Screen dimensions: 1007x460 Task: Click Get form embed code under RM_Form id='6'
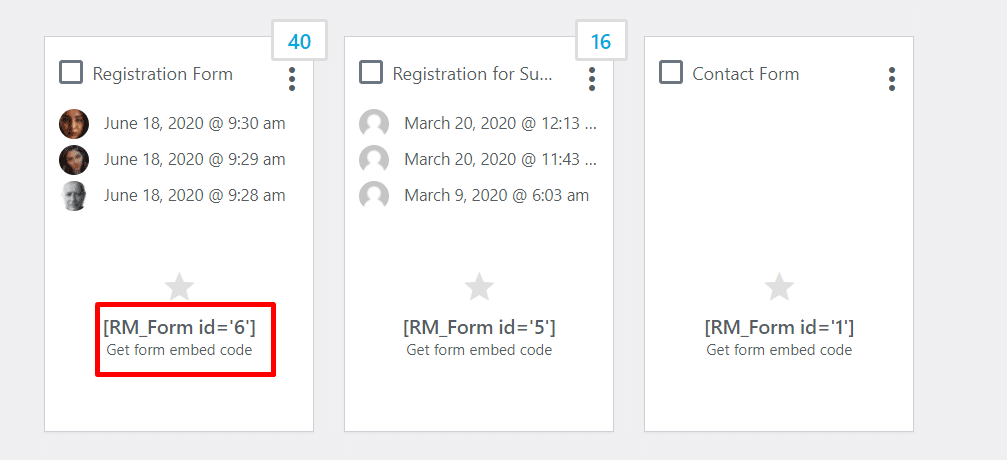(180, 350)
